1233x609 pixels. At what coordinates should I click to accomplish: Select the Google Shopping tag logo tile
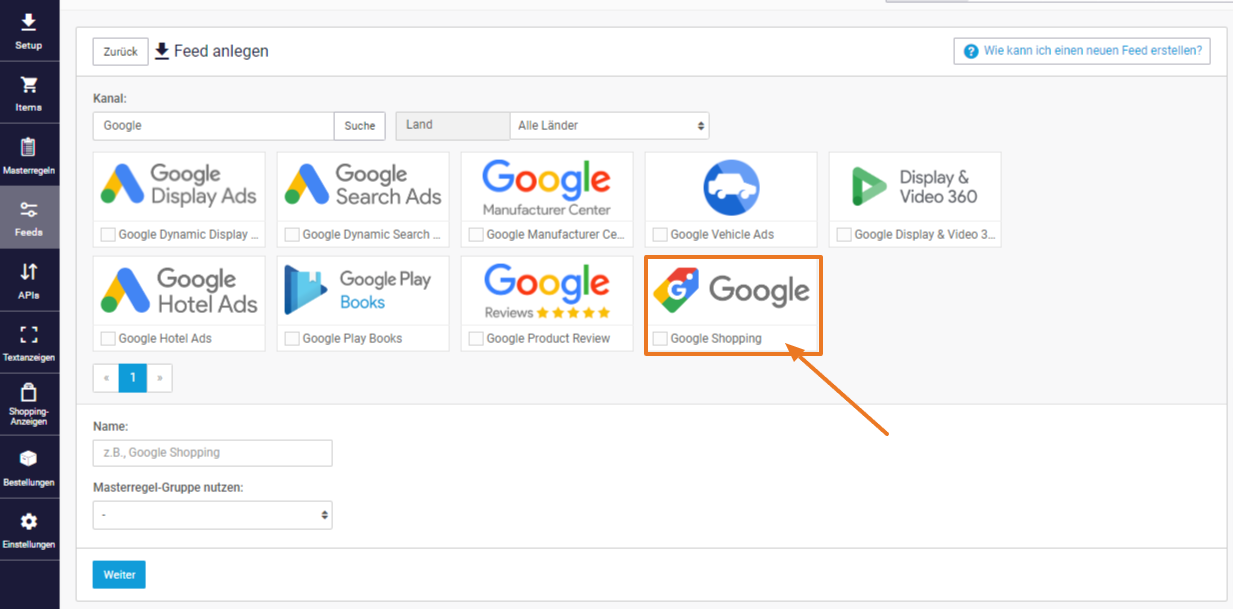731,290
